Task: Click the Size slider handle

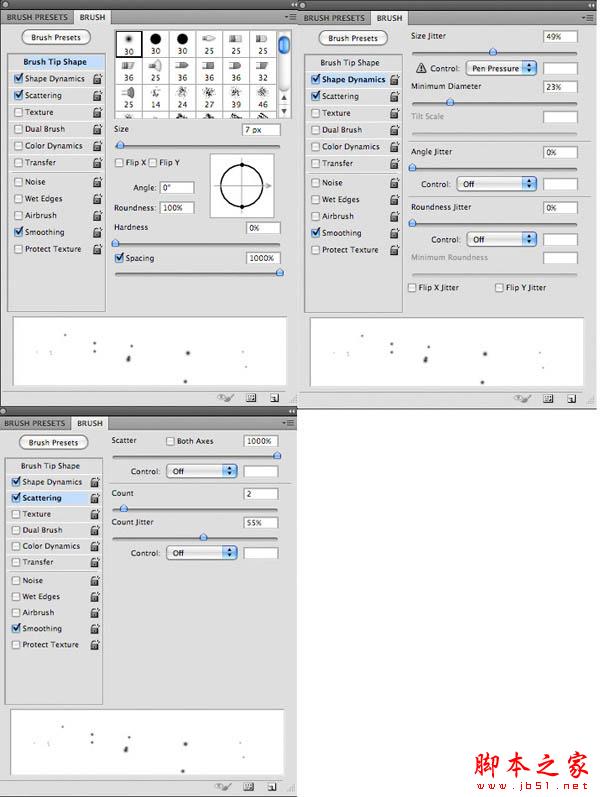Action: pos(120,145)
